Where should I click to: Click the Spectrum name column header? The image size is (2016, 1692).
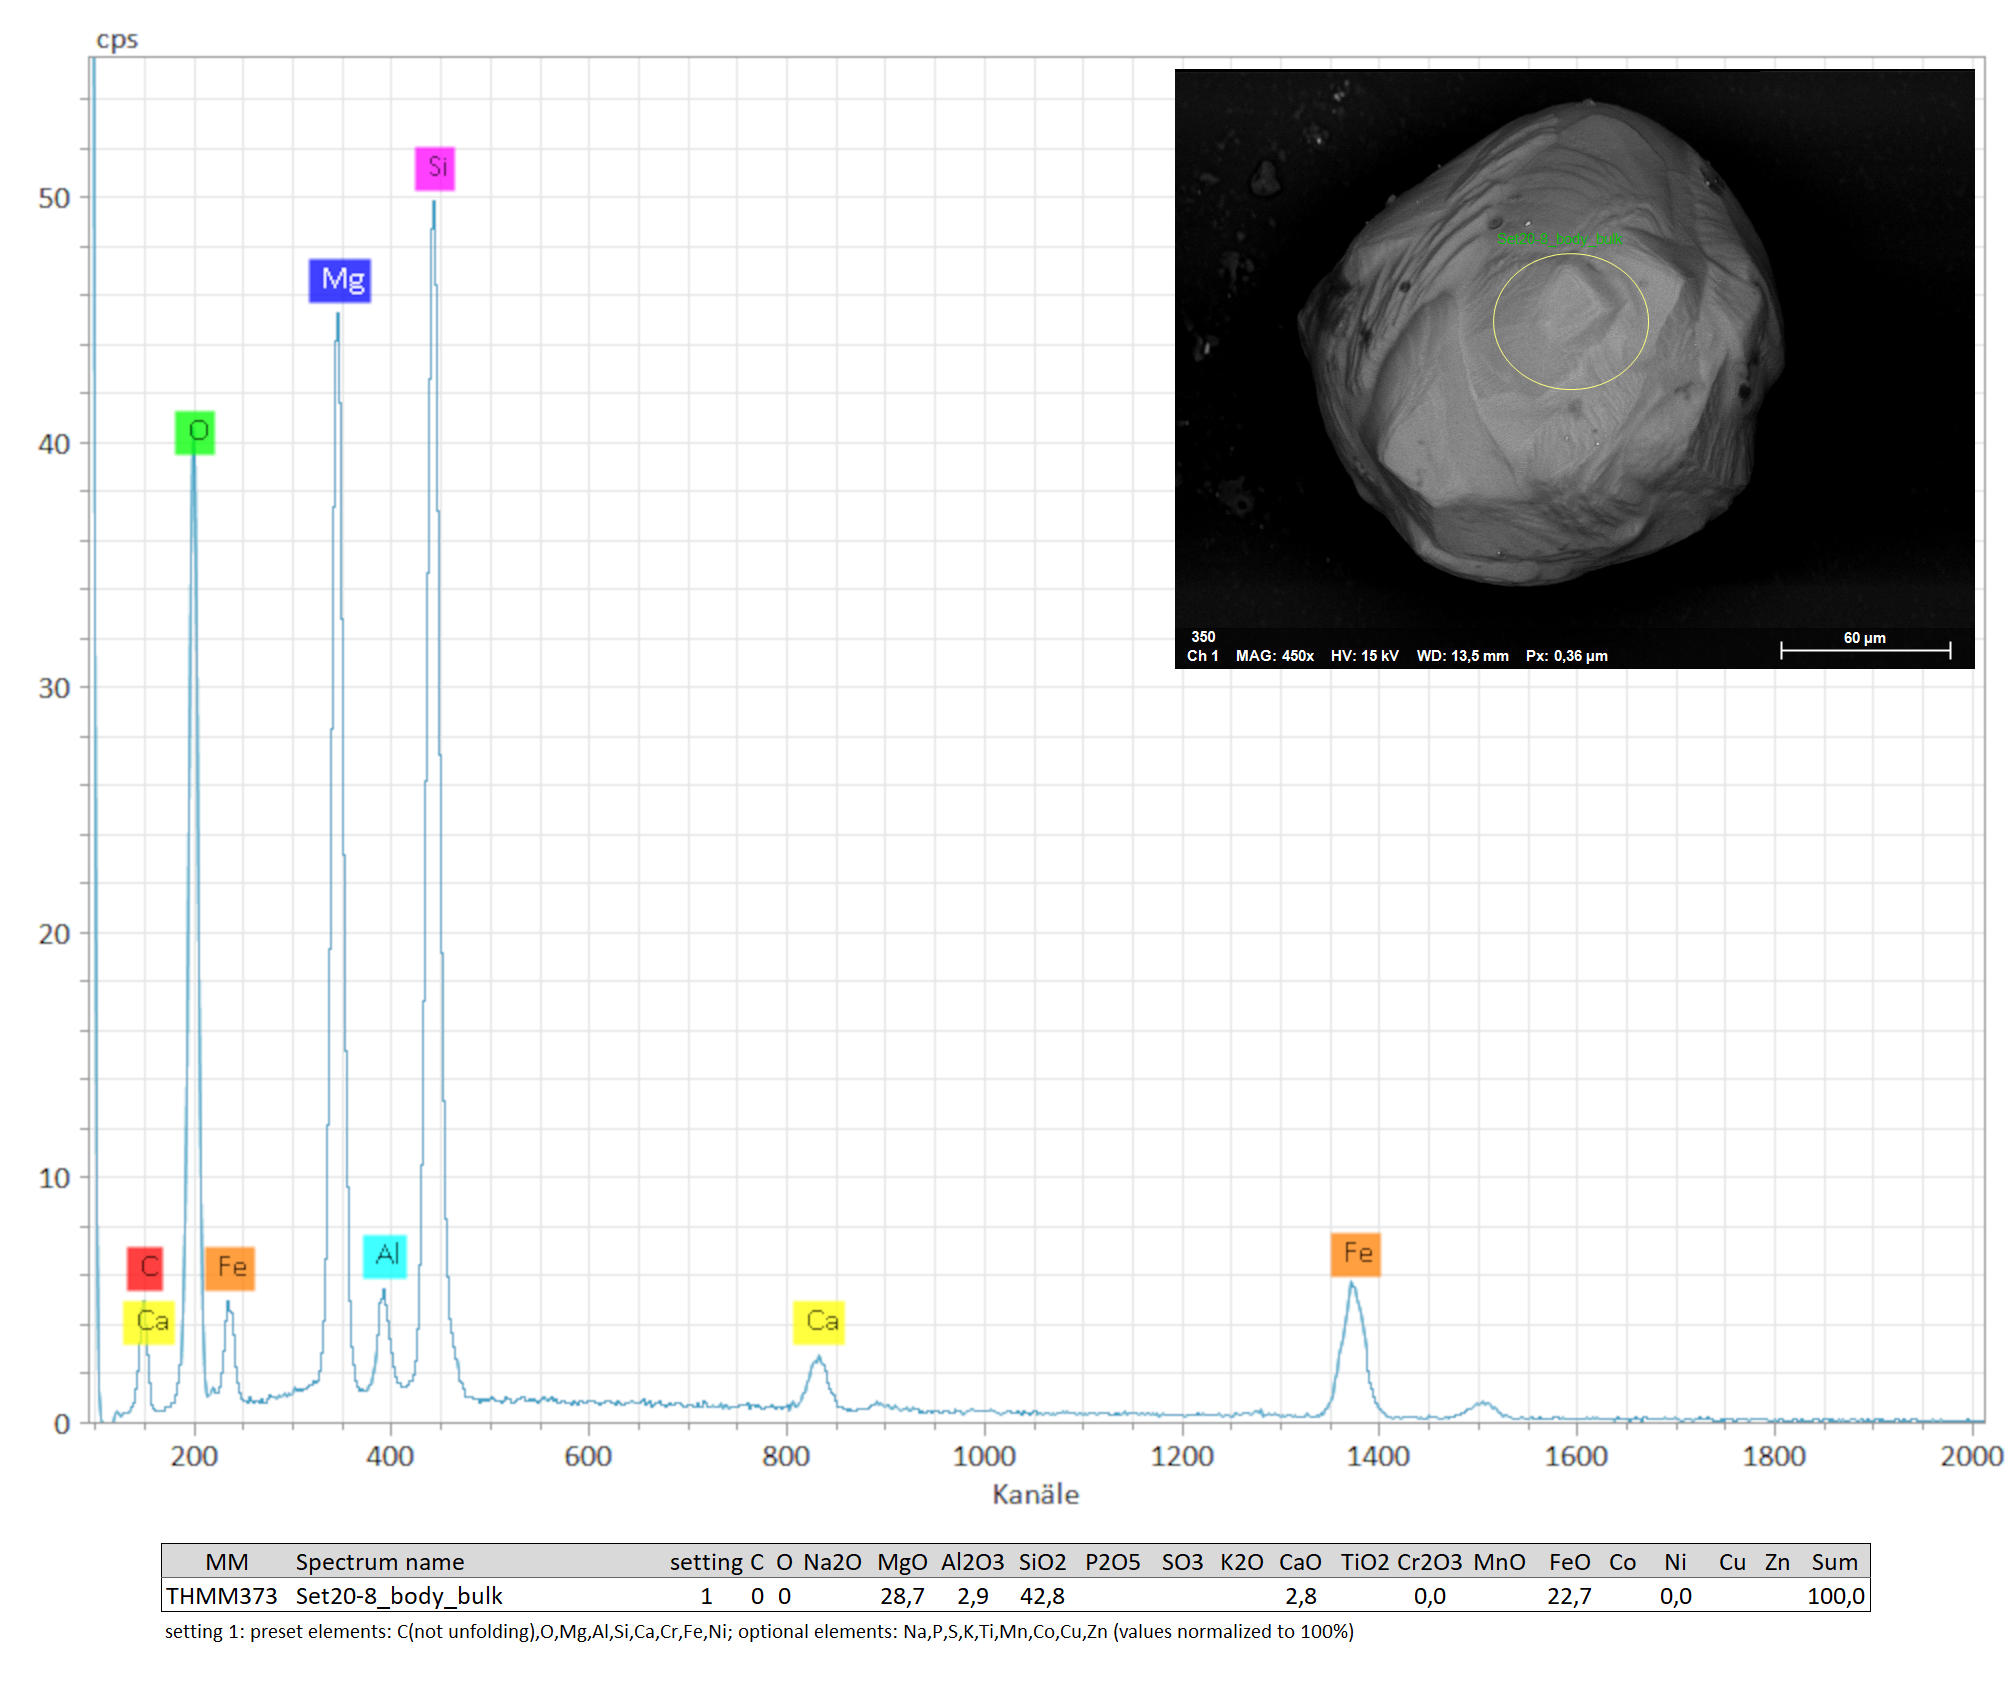[379, 1562]
